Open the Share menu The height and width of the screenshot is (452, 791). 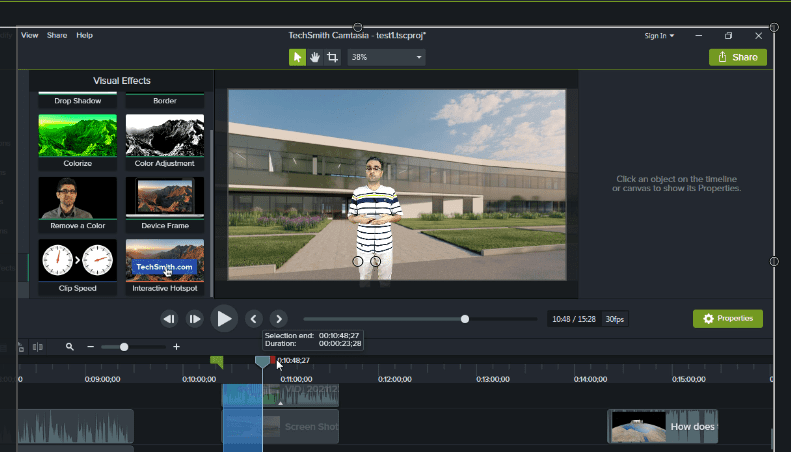[x=57, y=35]
